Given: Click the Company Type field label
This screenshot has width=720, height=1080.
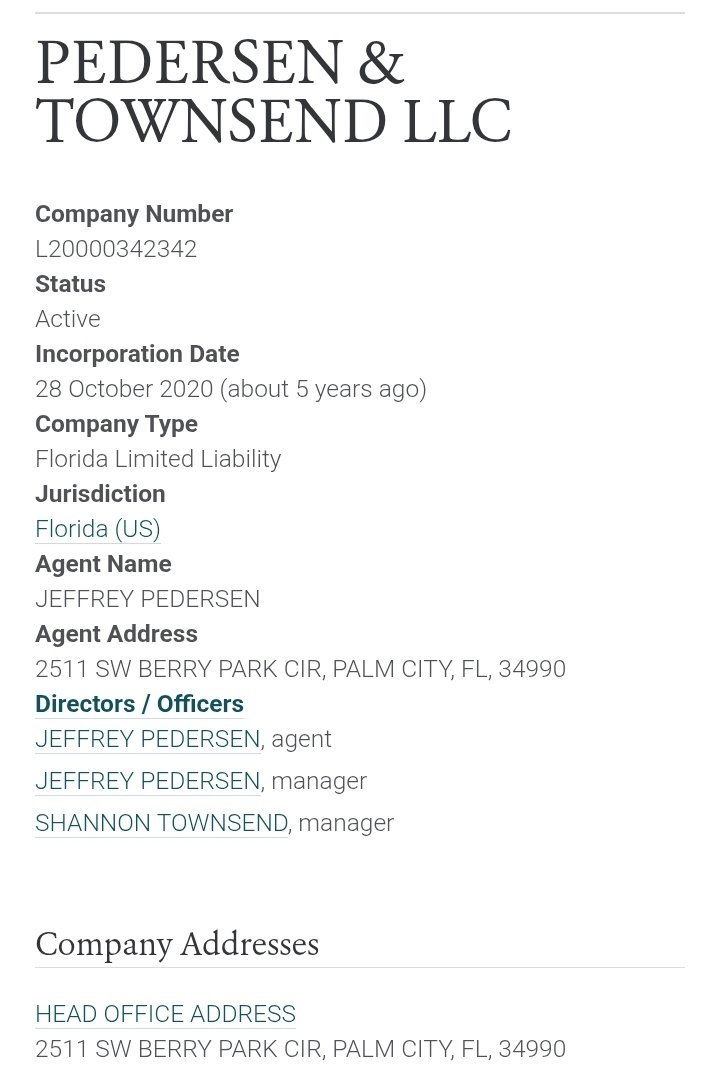Looking at the screenshot, I should click(x=116, y=424).
